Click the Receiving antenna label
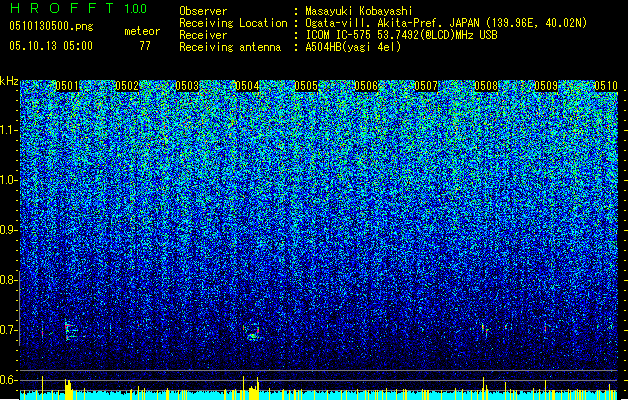 (230, 47)
